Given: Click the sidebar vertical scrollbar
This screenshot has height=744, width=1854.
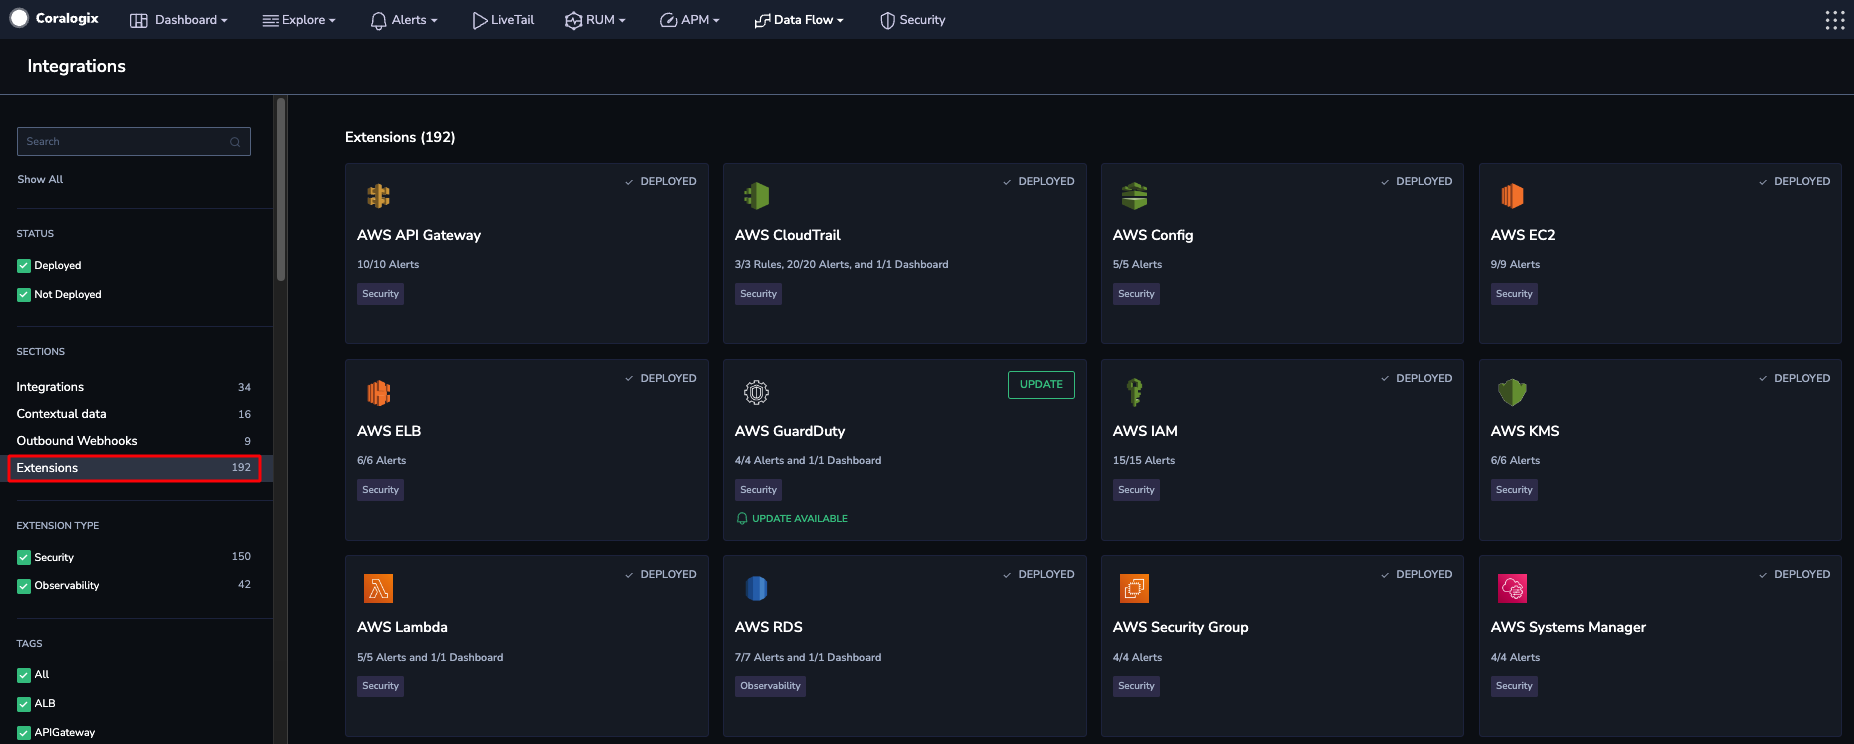Looking at the screenshot, I should (x=281, y=190).
